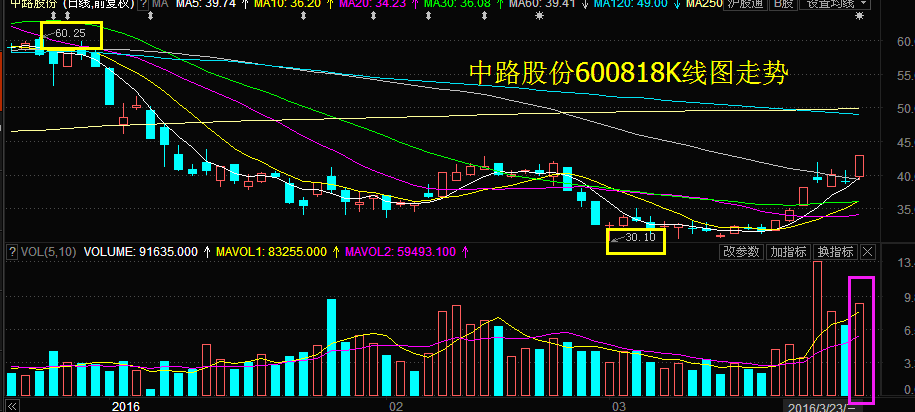Image resolution: width=915 pixels, height=412 pixels.
Task: Close the volume indicator panel with X
Action: 868,252
